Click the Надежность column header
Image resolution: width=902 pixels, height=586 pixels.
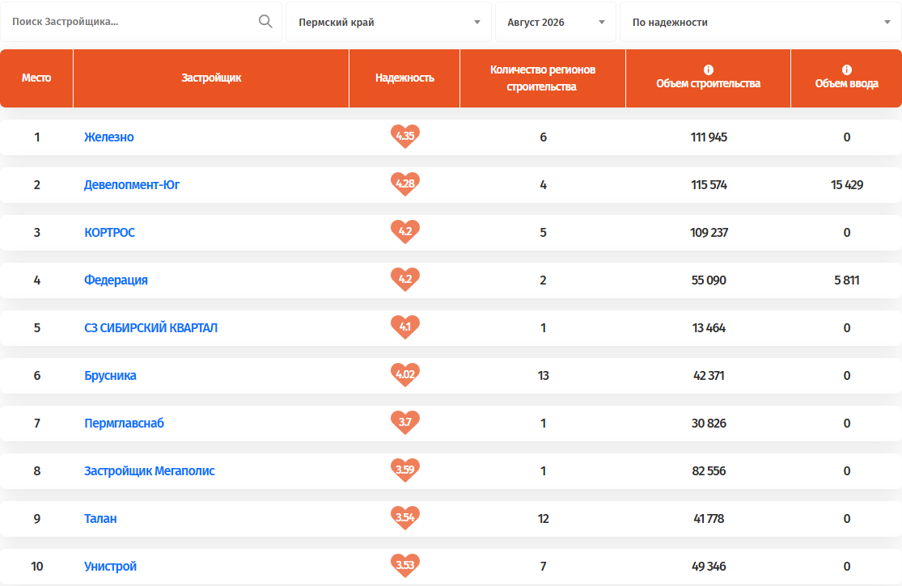click(404, 78)
